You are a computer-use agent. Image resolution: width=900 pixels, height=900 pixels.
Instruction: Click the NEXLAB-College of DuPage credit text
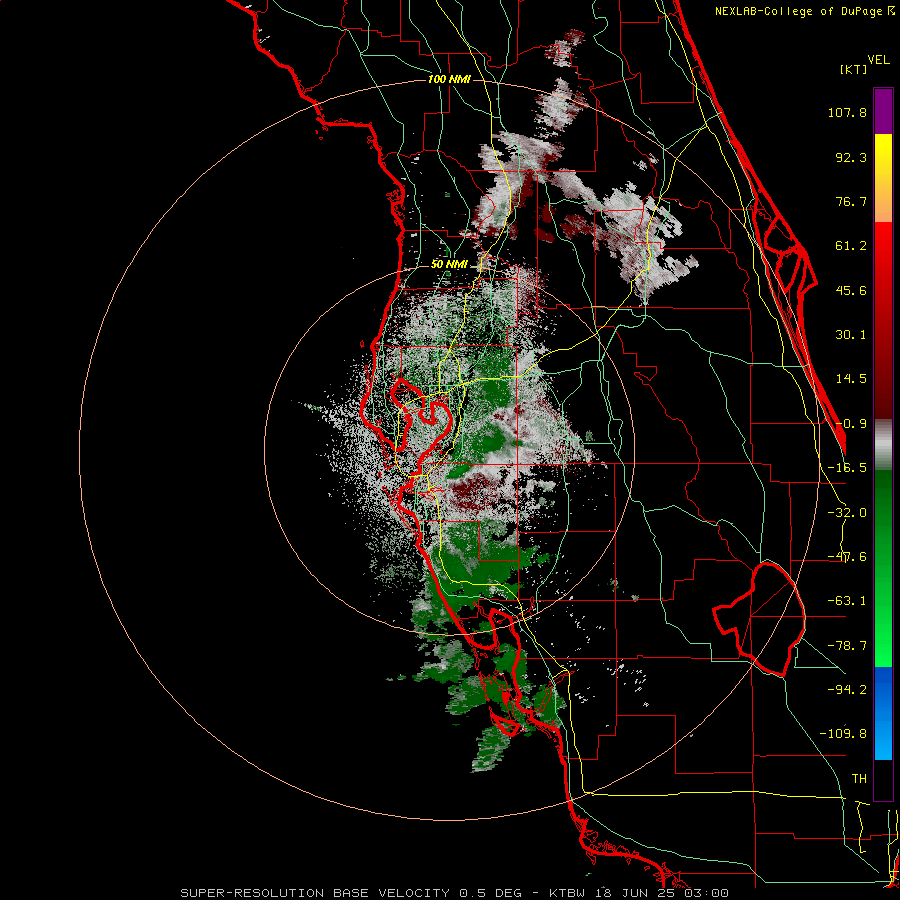pyautogui.click(x=805, y=11)
